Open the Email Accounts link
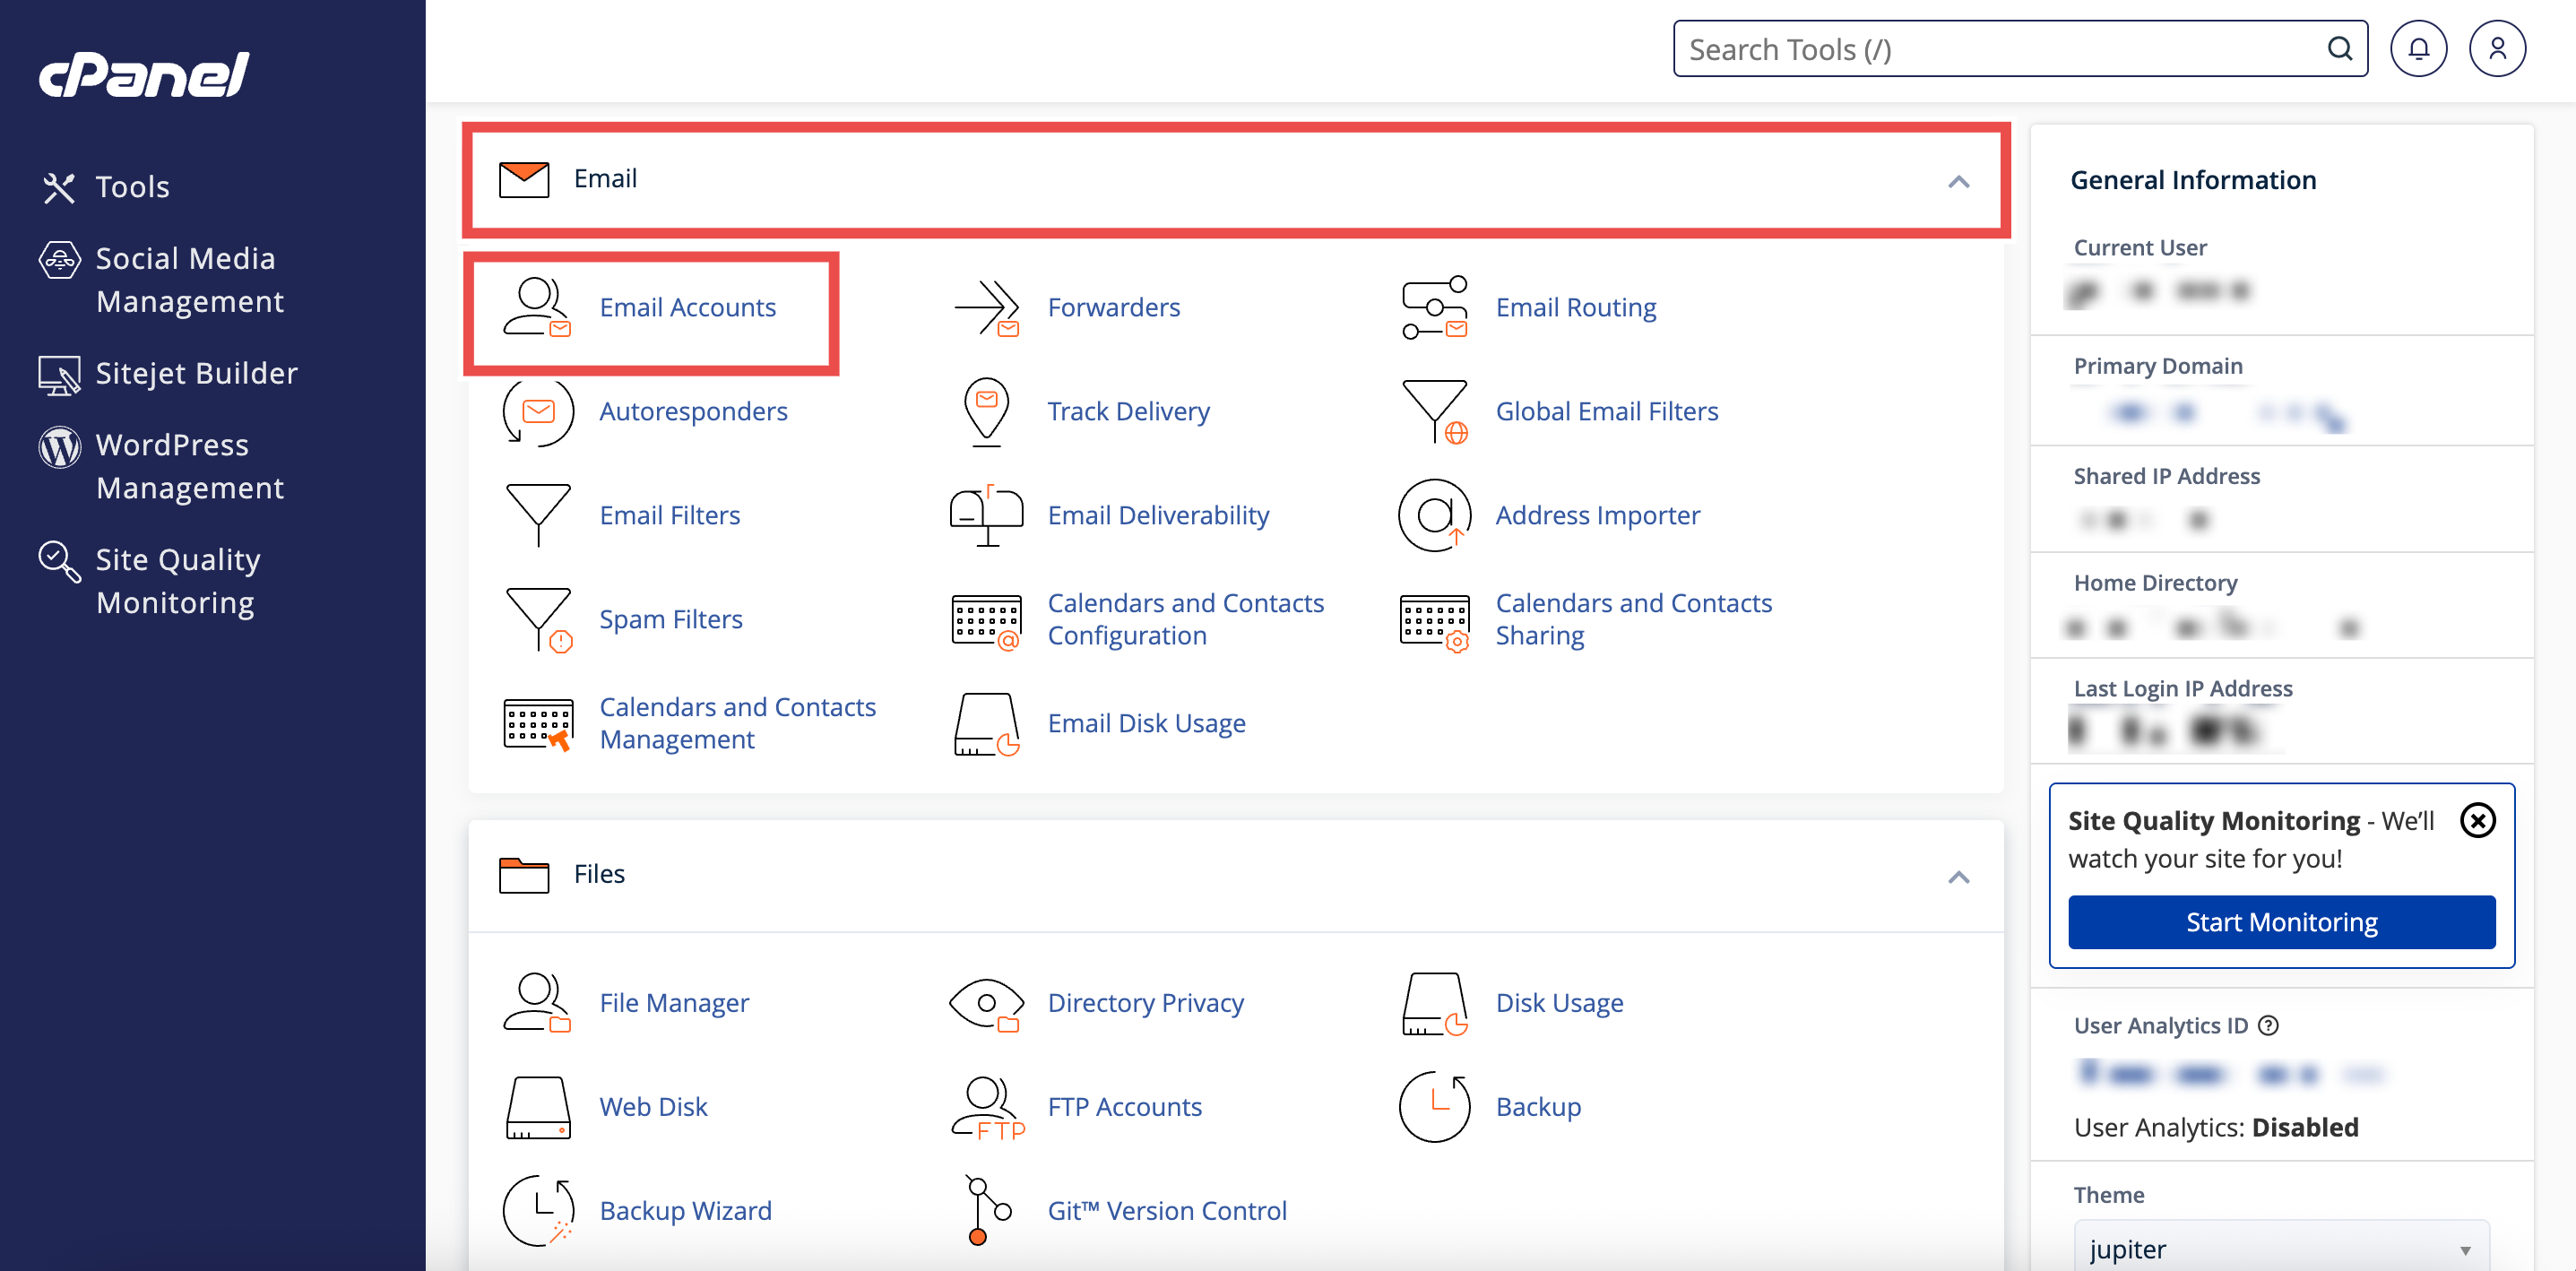The image size is (2576, 1271). [x=687, y=307]
